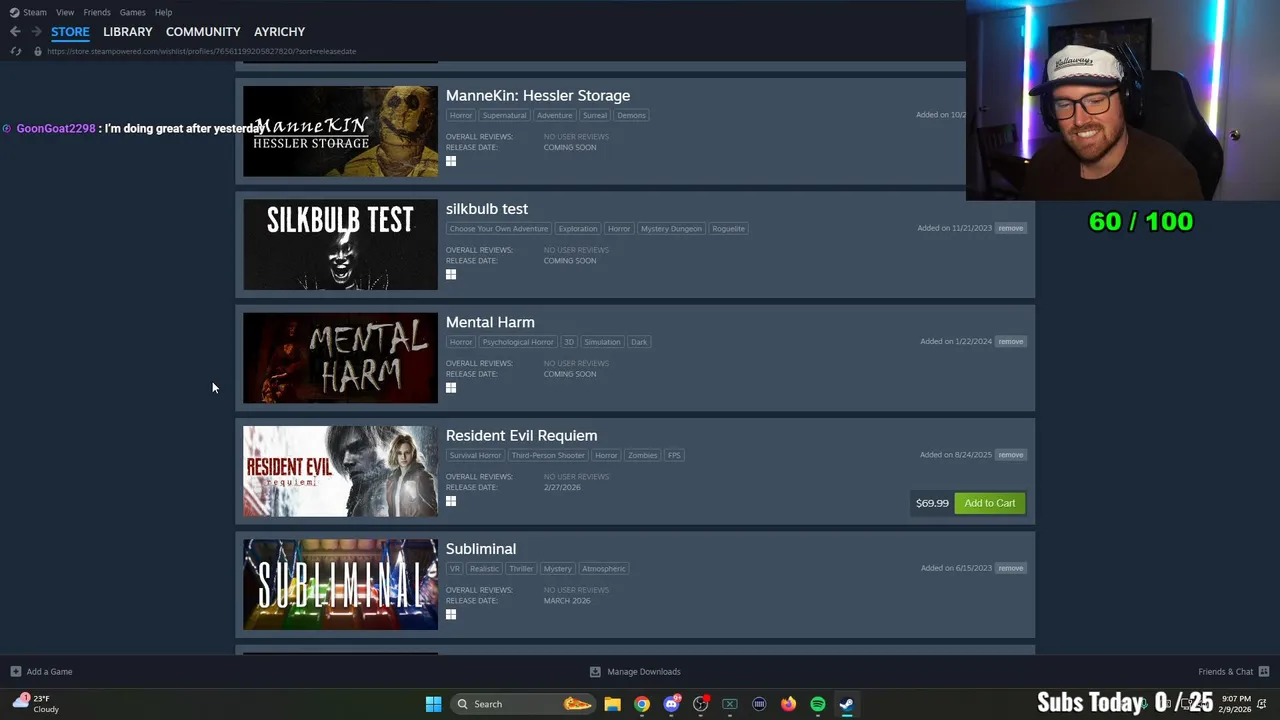This screenshot has height=720, width=1280.
Task: Open the Help menu
Action: click(x=164, y=12)
